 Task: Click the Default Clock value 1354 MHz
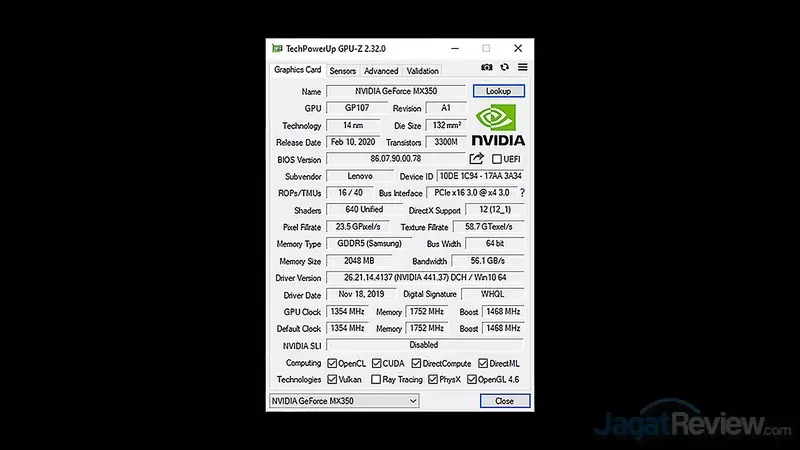pyautogui.click(x=347, y=328)
